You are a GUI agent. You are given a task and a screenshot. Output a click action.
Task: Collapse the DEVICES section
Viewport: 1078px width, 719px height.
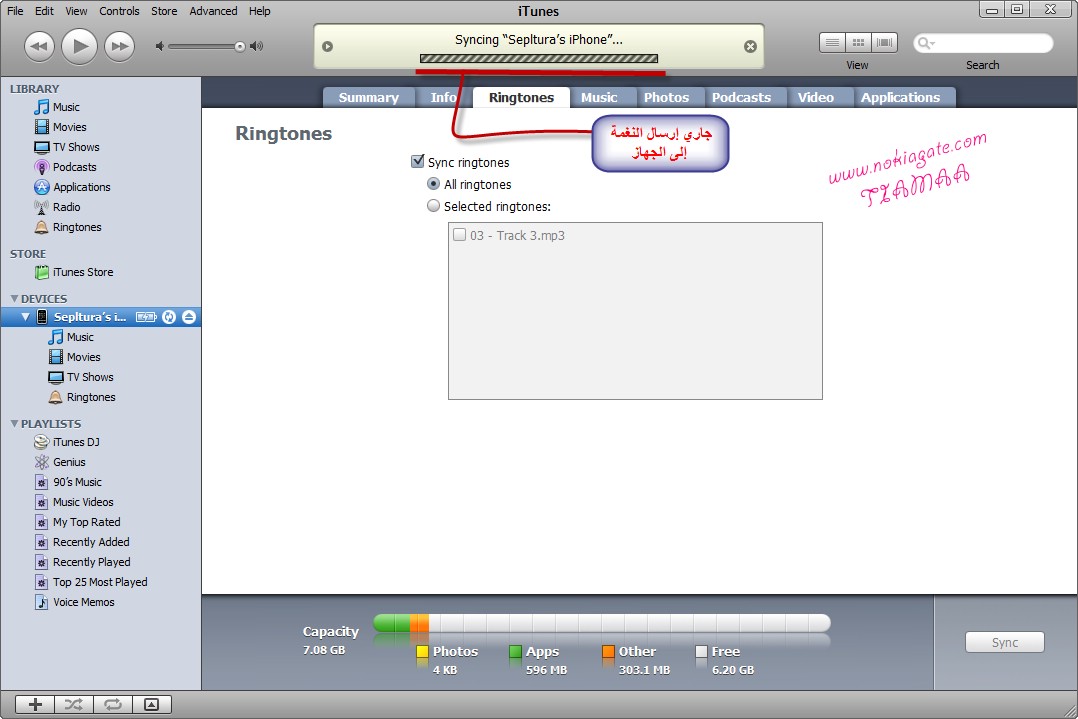(x=14, y=299)
